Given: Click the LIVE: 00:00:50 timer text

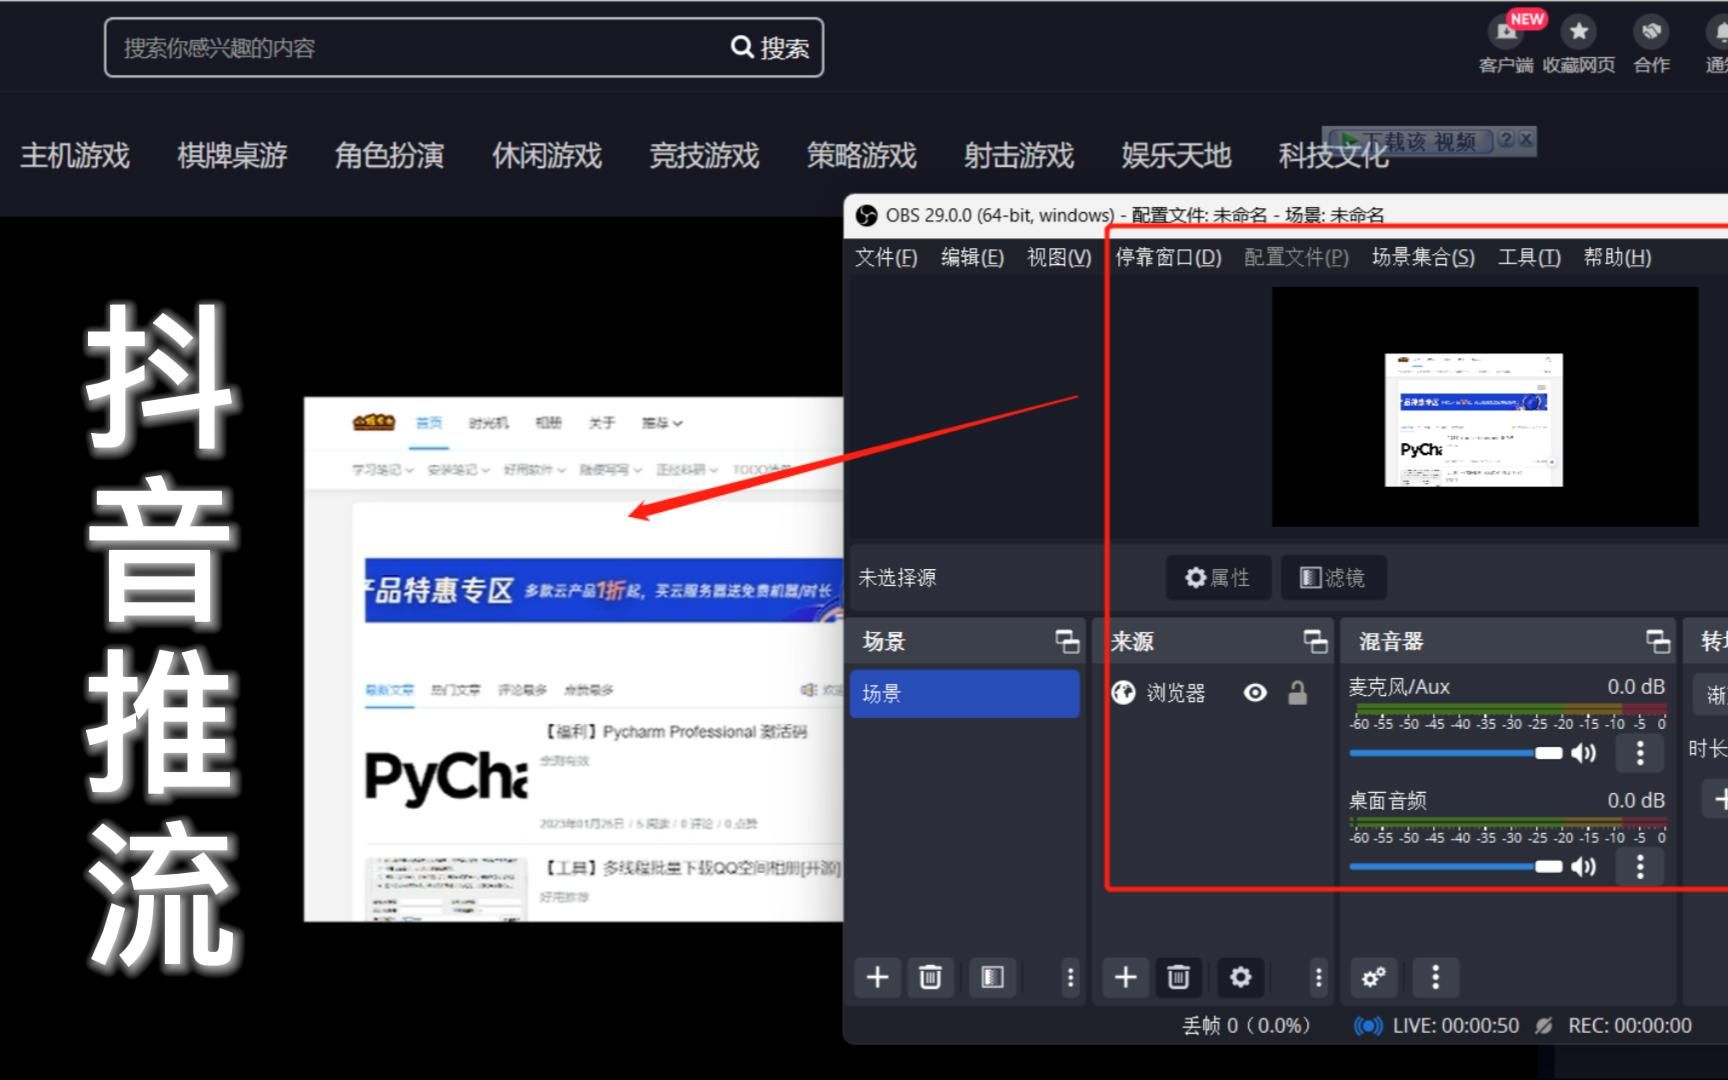Looking at the screenshot, I should [x=1456, y=1026].
